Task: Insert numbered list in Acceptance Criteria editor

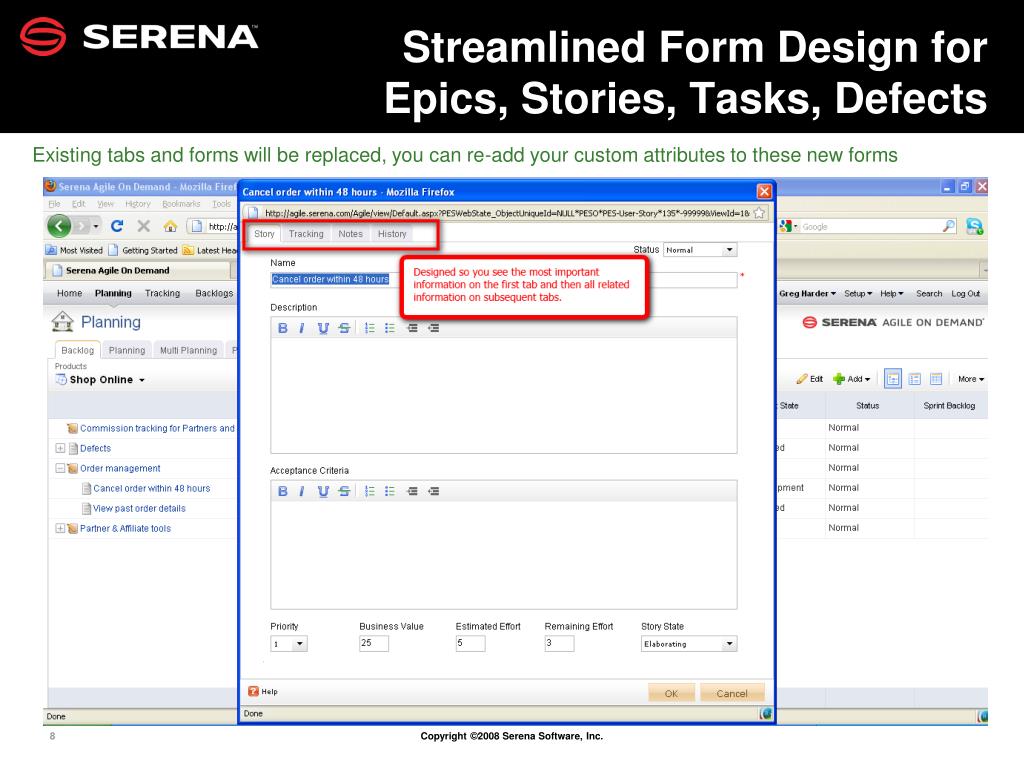Action: (370, 491)
